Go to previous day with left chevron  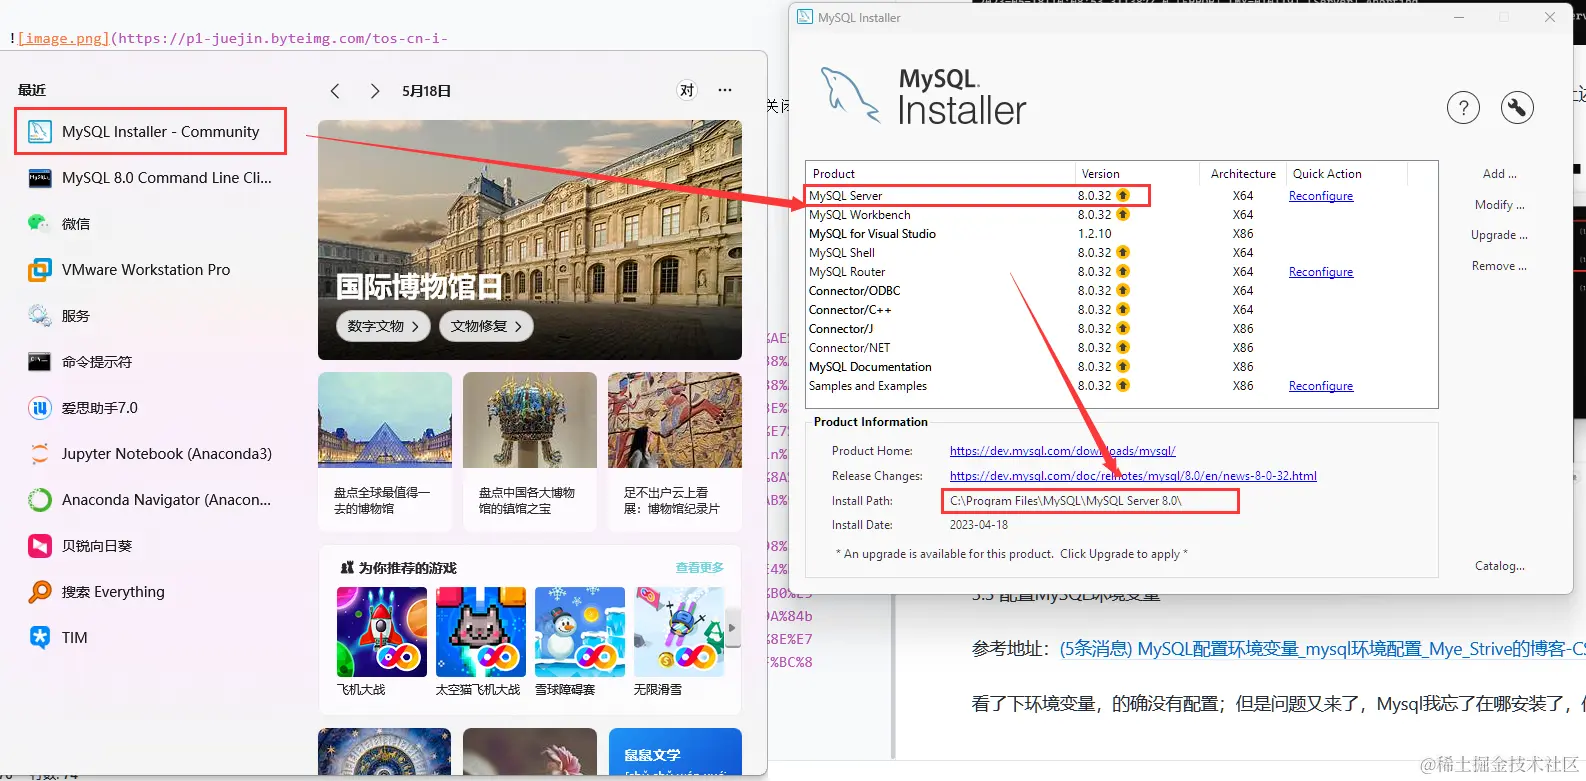(335, 91)
